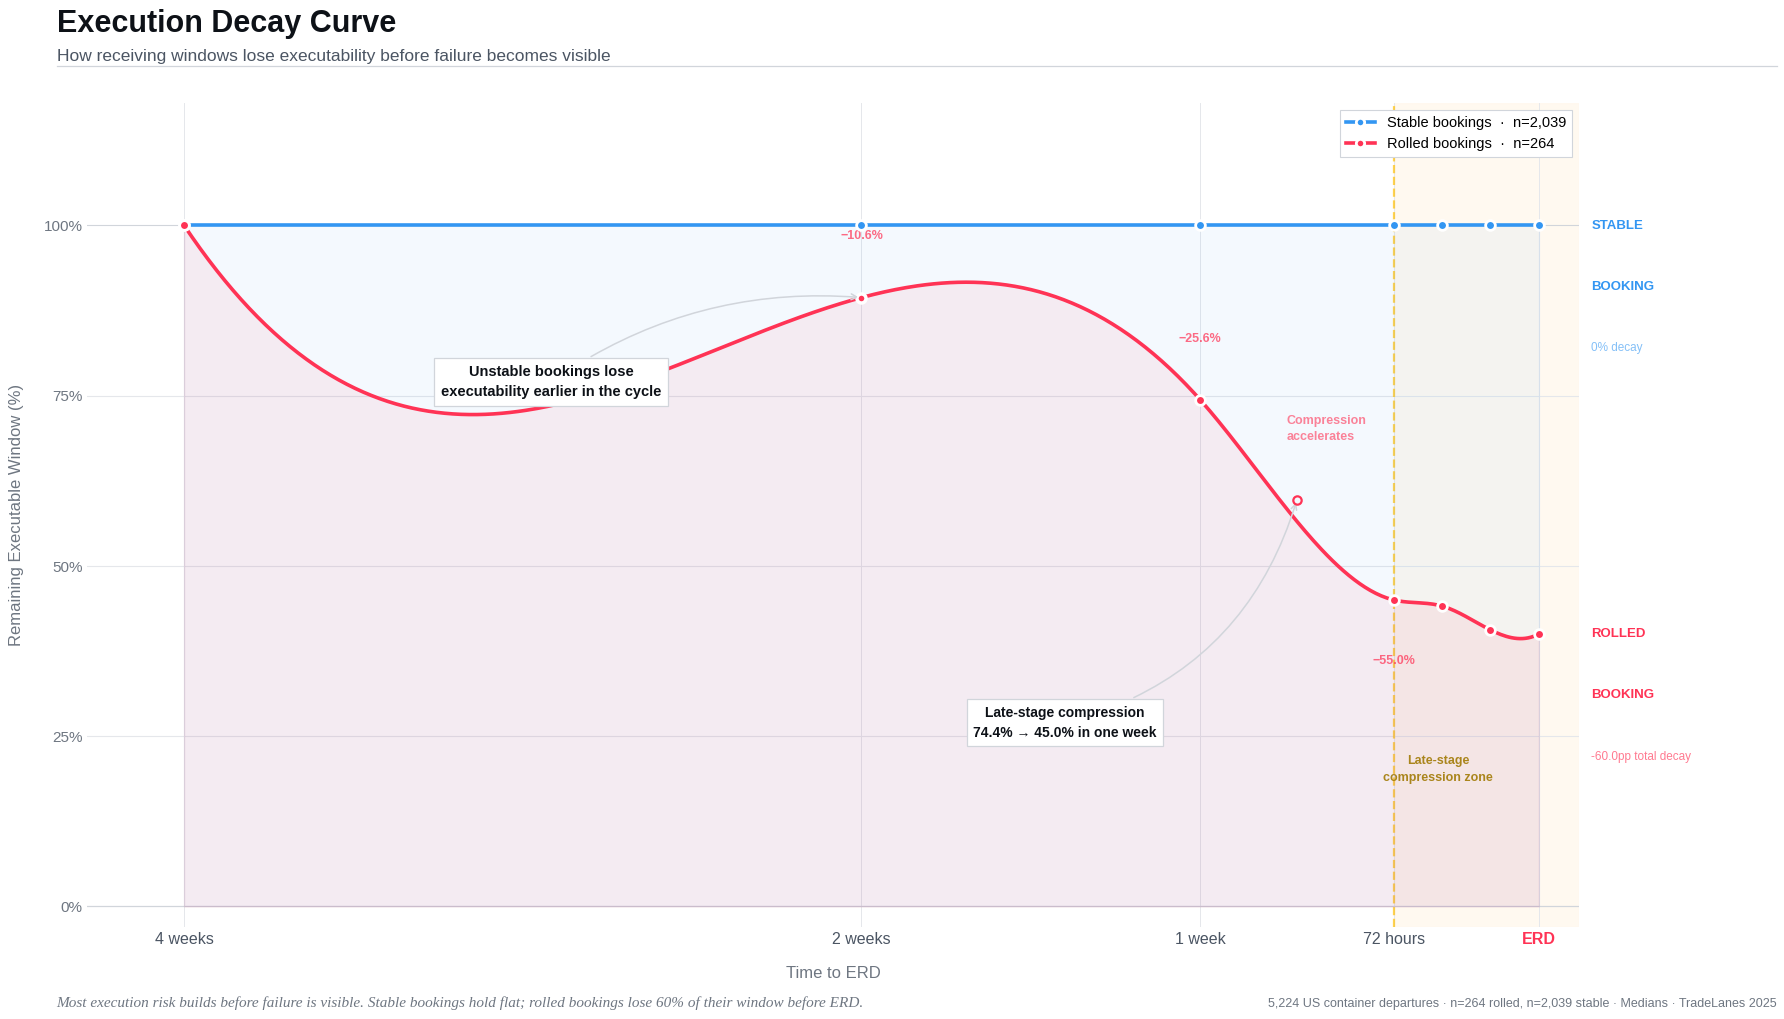Click the Compression accelerates label
Viewport: 1784px width, 1019px height.
click(x=1325, y=428)
